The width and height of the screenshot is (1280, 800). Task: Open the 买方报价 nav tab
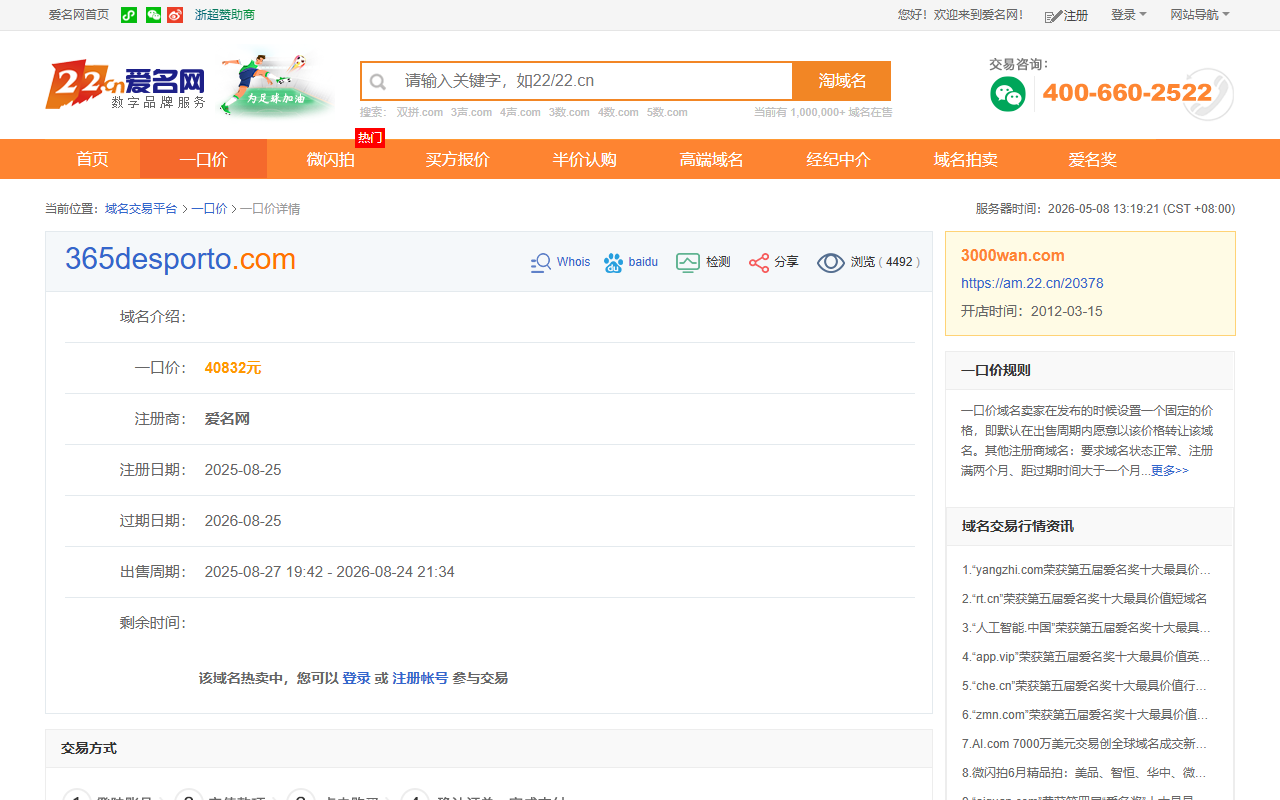(x=457, y=159)
